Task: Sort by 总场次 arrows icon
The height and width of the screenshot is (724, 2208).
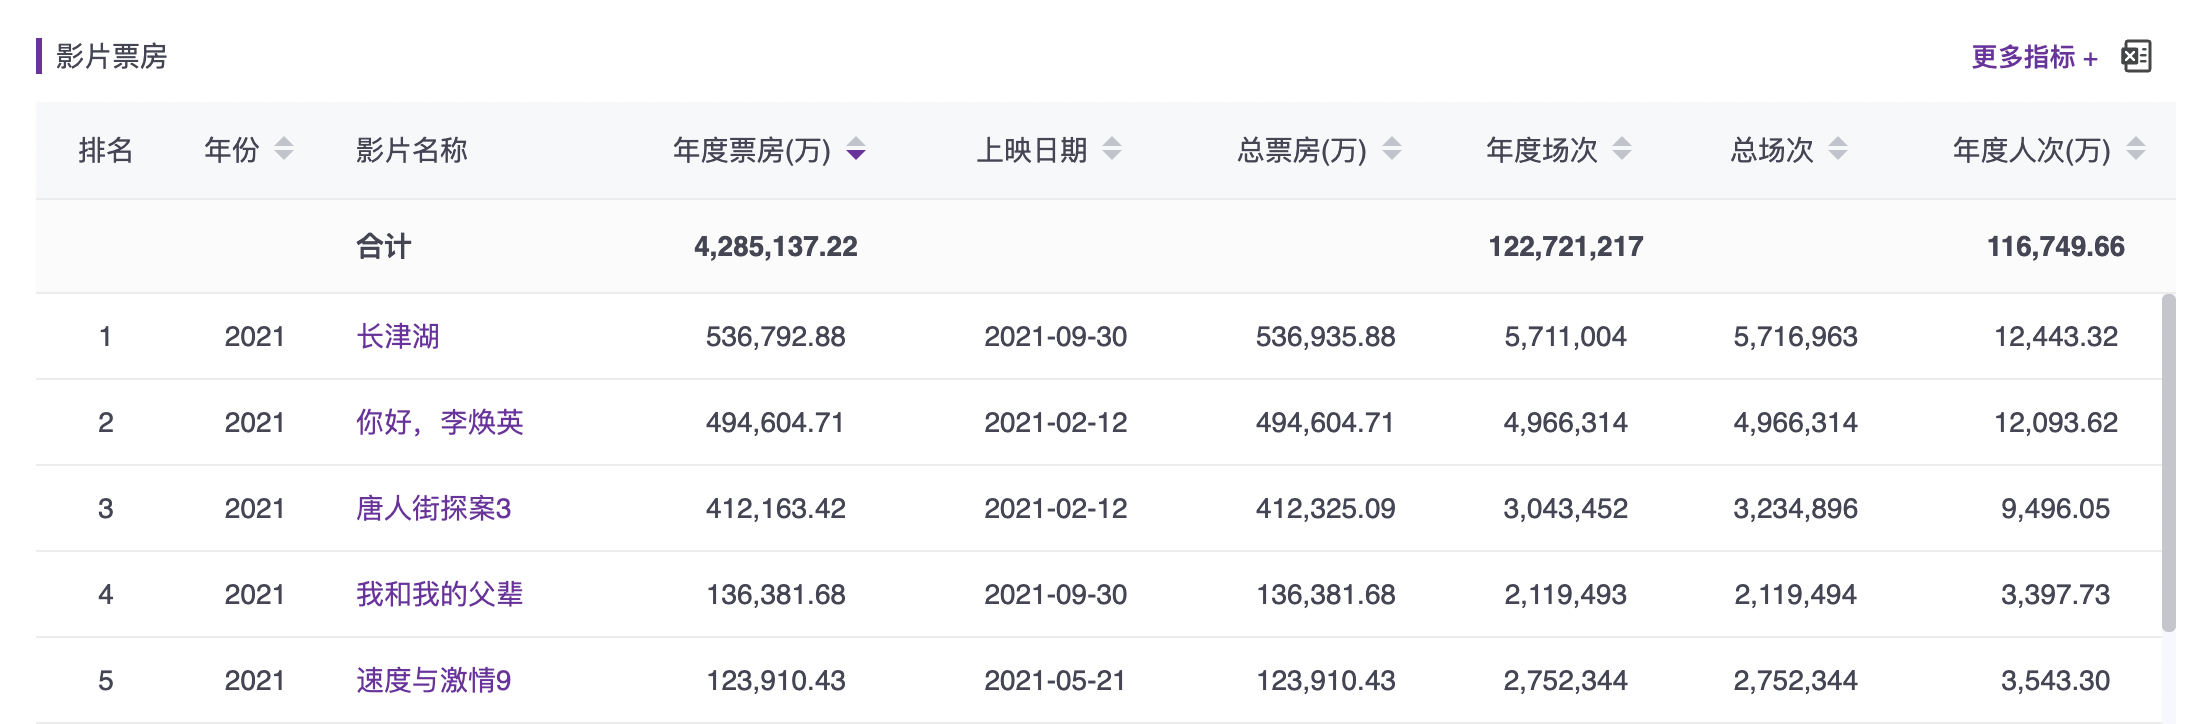Action: (1838, 149)
